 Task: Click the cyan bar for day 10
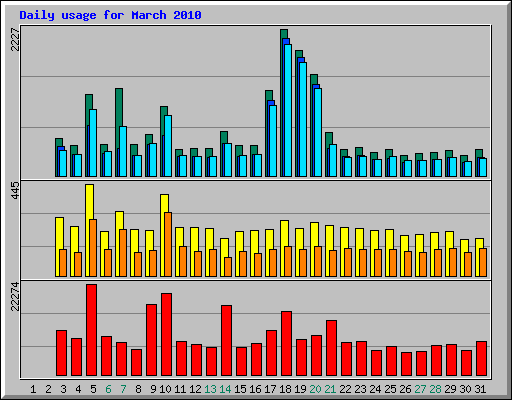click(168, 146)
